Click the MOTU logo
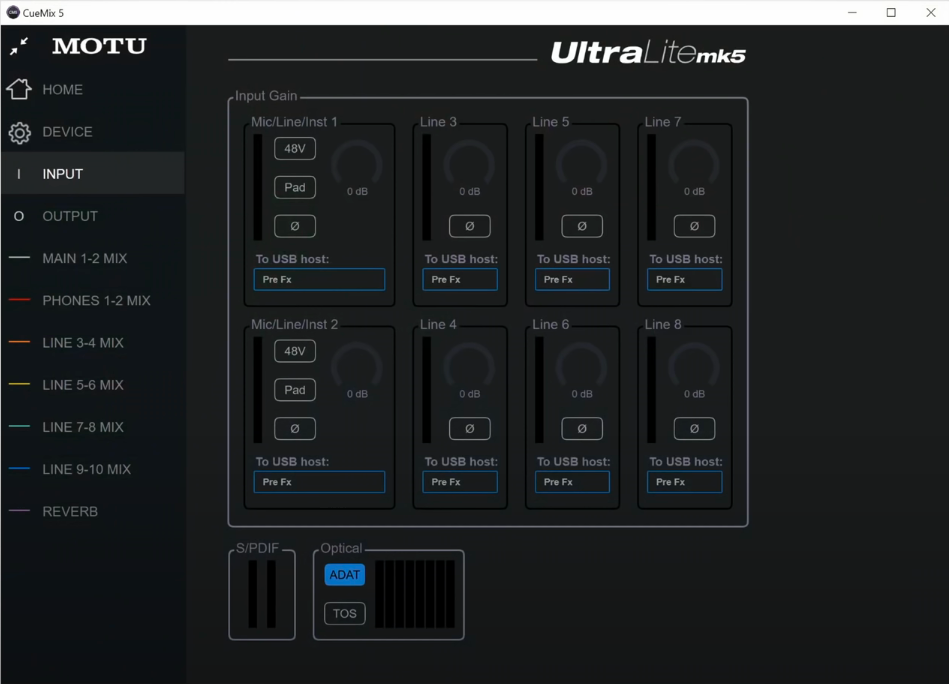Viewport: 949px width, 684px height. tap(99, 46)
